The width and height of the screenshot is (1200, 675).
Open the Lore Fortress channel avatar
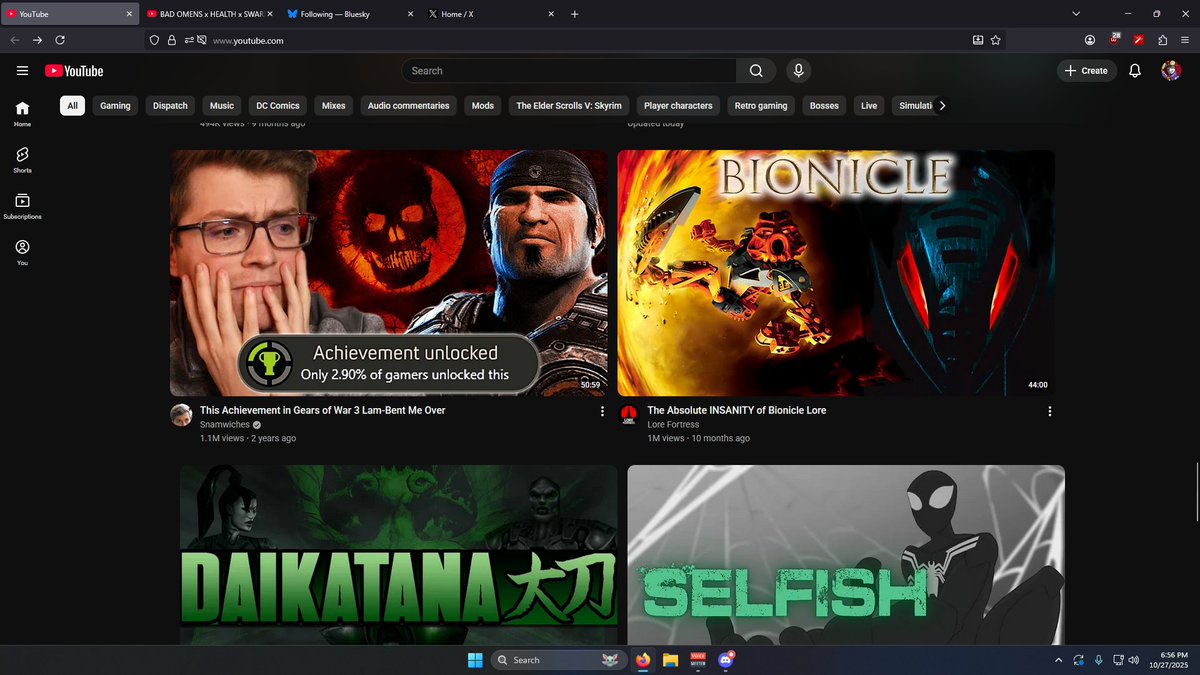click(629, 415)
